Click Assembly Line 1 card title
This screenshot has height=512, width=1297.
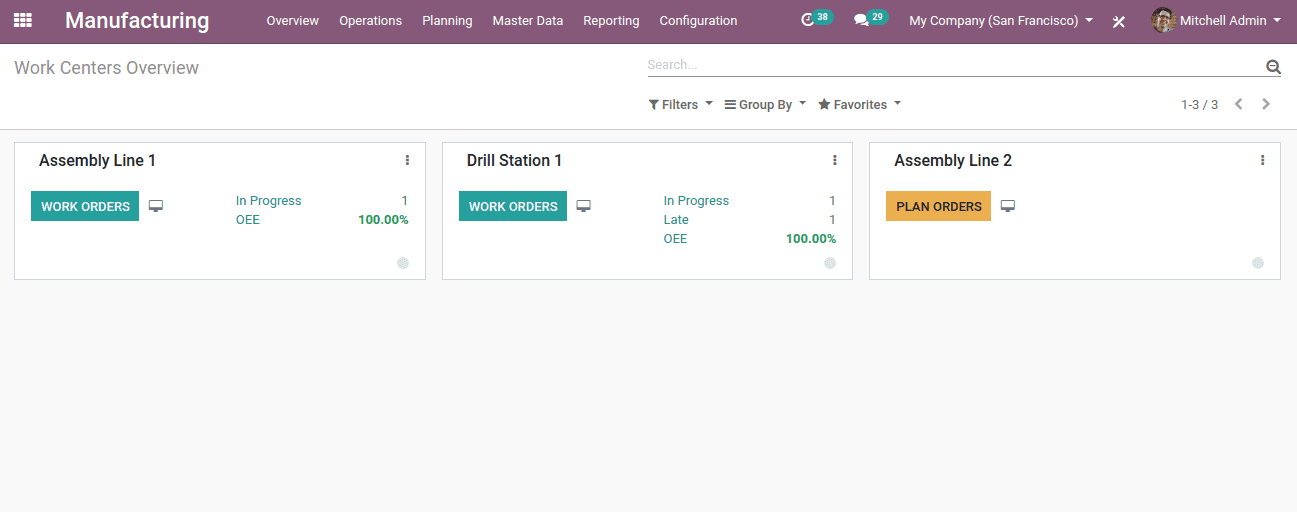(x=97, y=160)
